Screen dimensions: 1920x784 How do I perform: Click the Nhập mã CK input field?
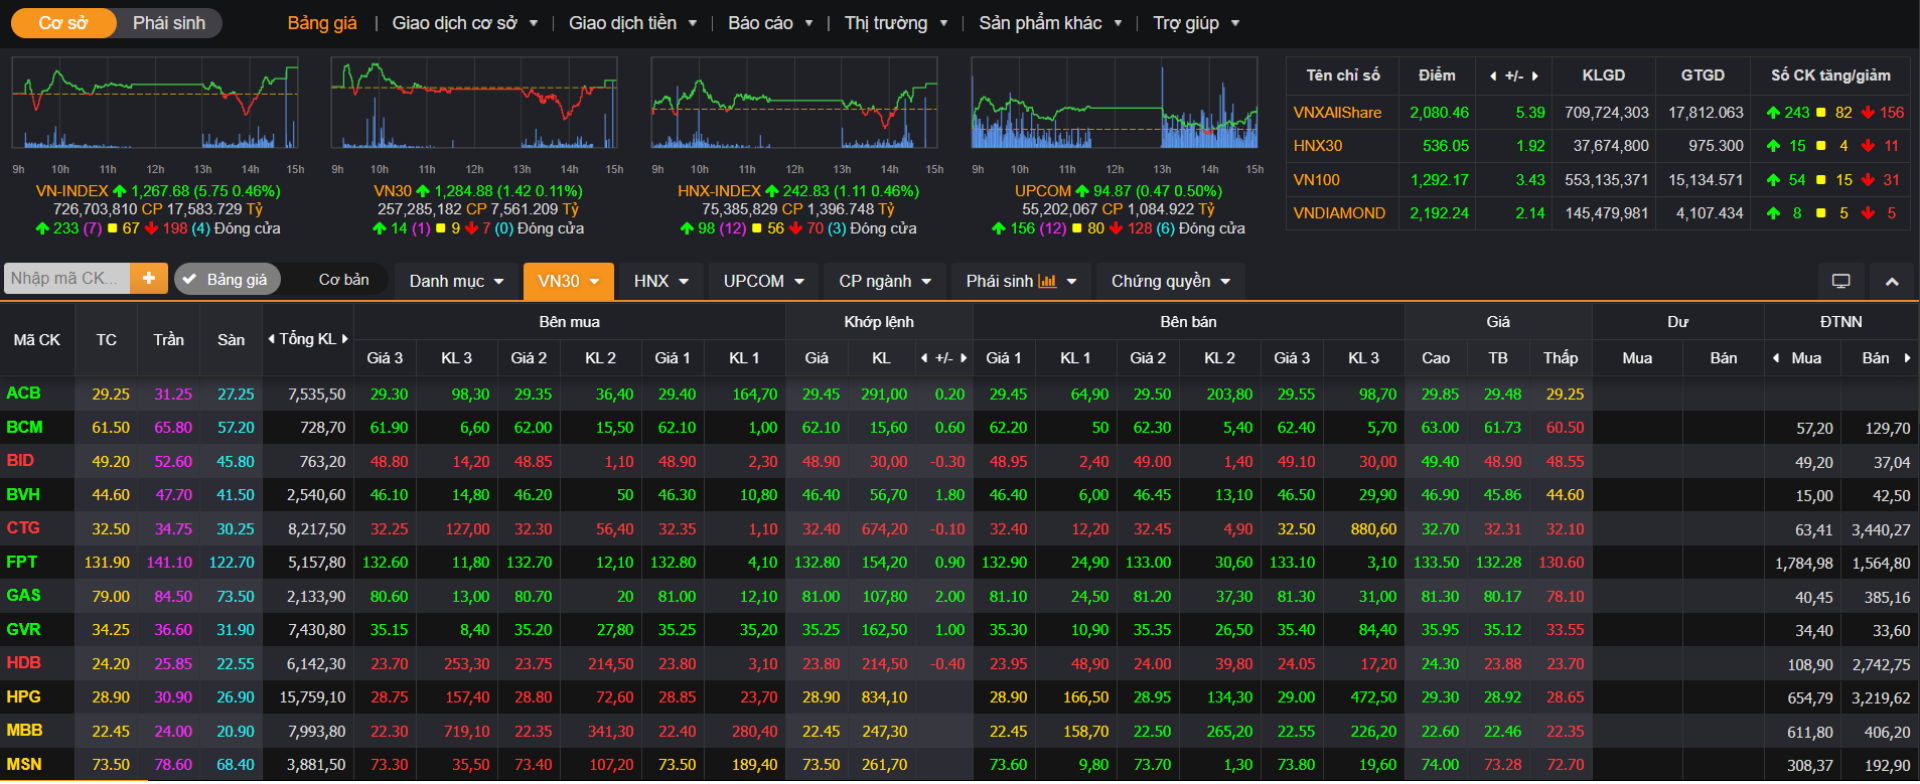67,279
